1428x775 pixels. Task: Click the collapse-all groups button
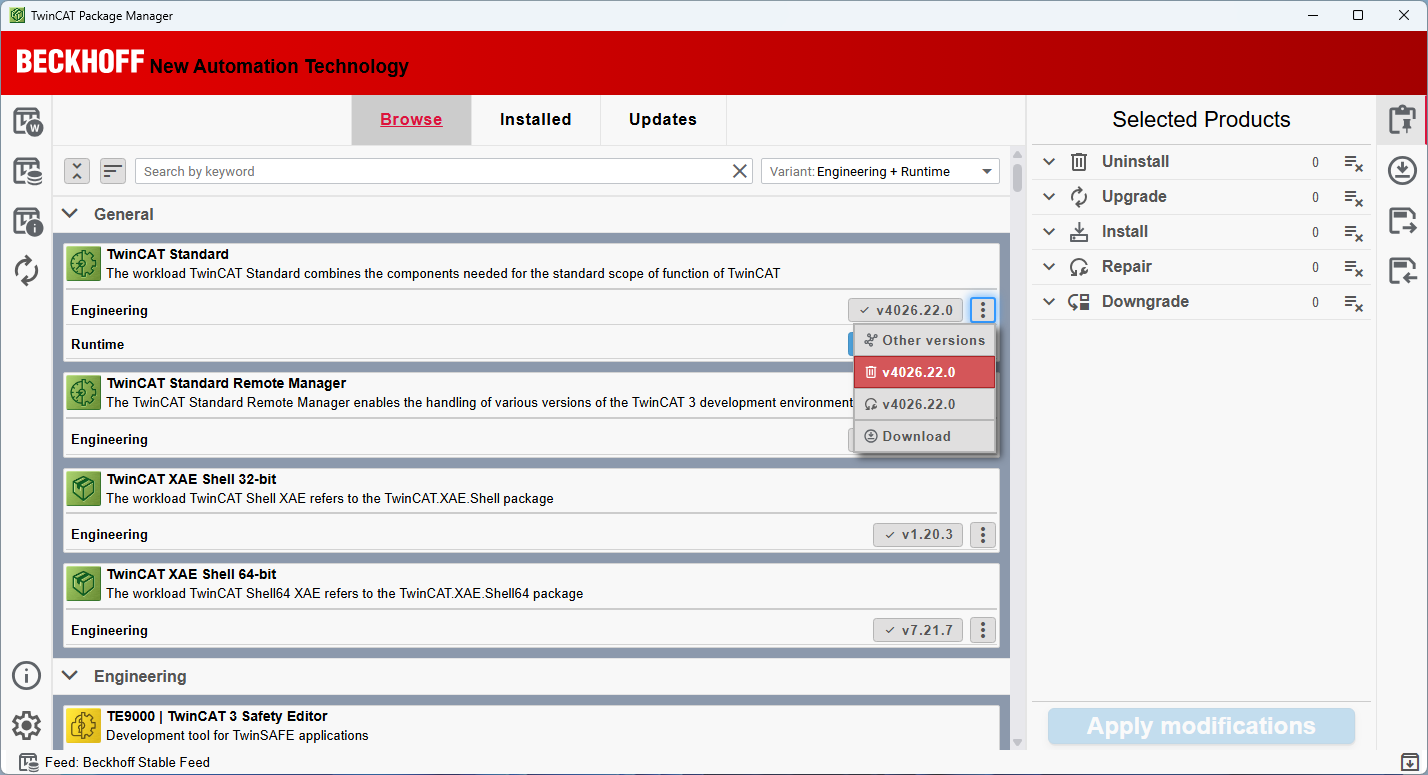(77, 171)
